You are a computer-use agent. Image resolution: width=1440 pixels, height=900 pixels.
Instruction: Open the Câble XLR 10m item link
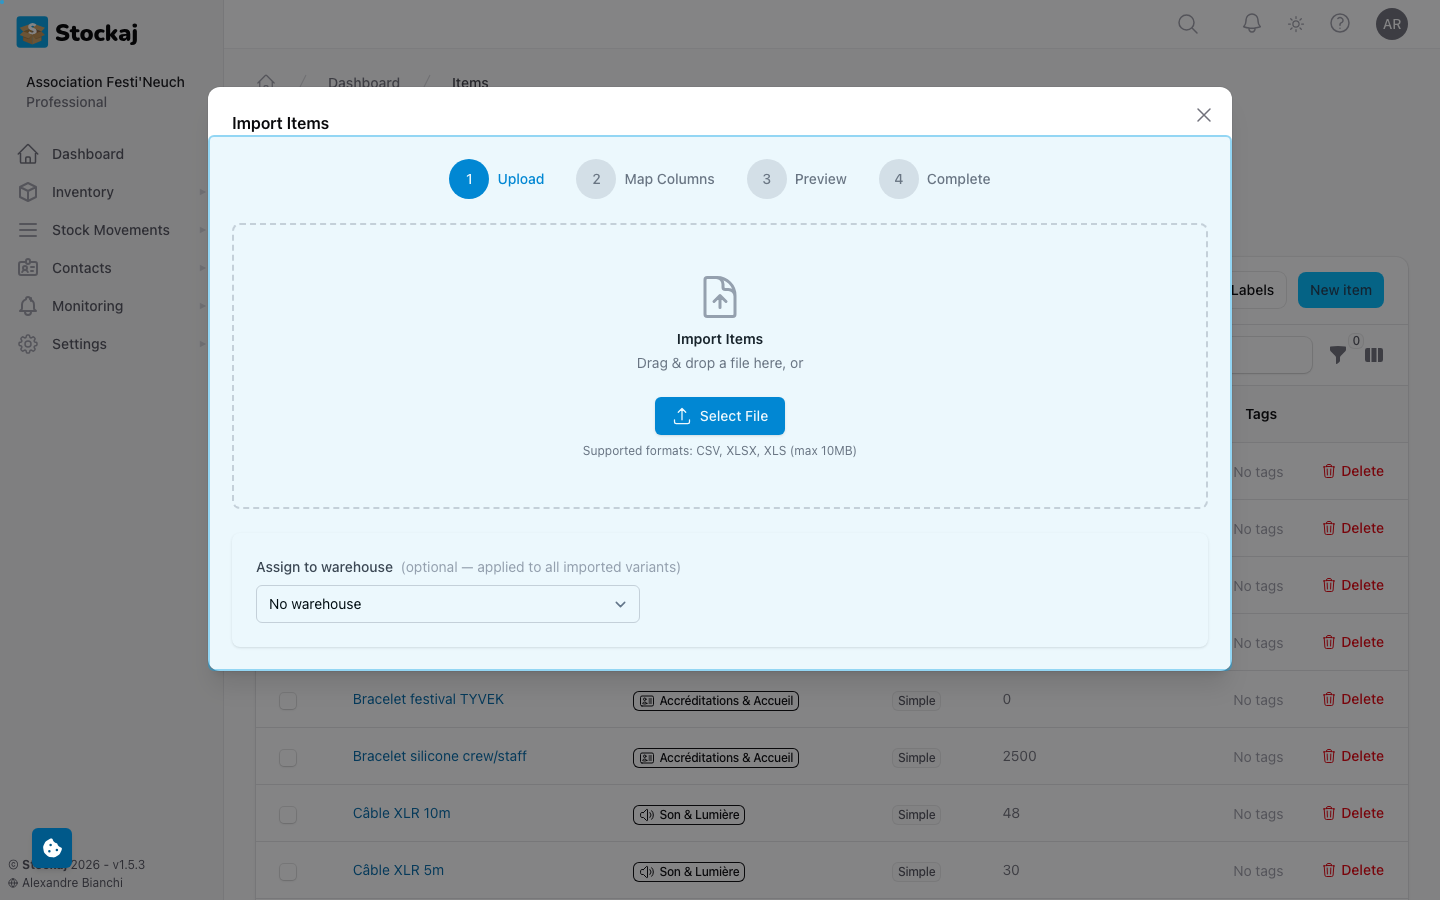402,813
